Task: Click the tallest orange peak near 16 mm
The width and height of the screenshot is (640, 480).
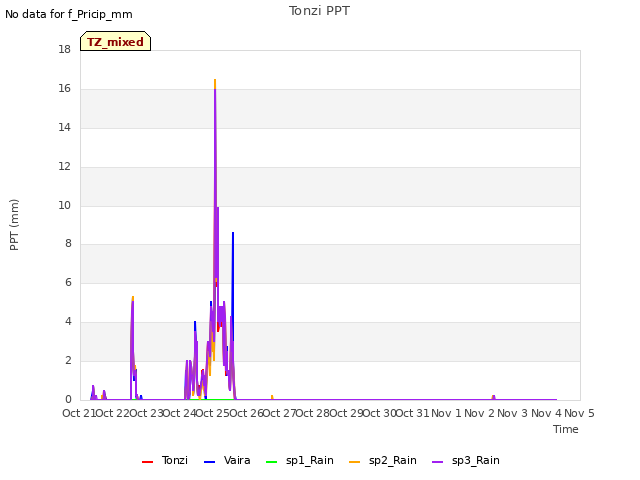Action: tap(215, 82)
